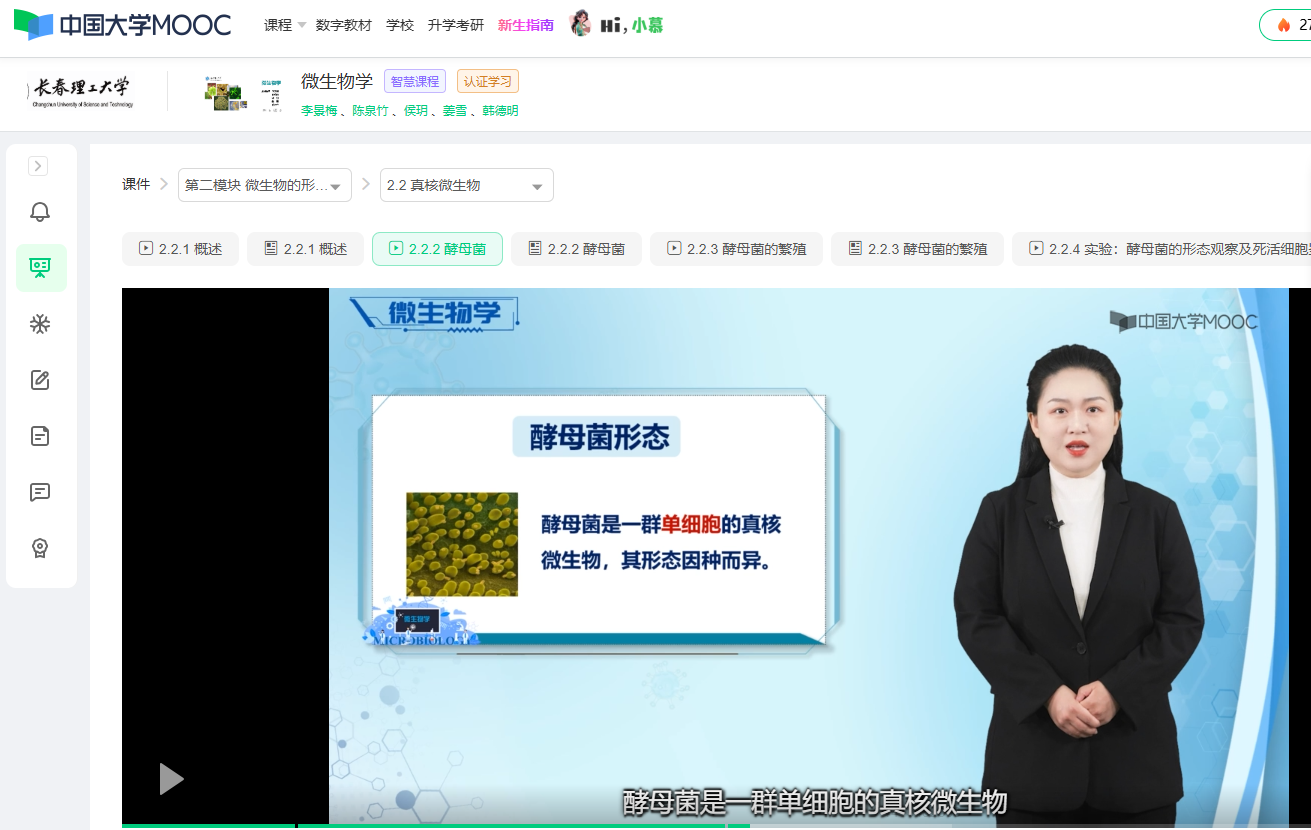Click the 认证学习 button
Viewport: 1311px width, 830px height.
tap(487, 82)
